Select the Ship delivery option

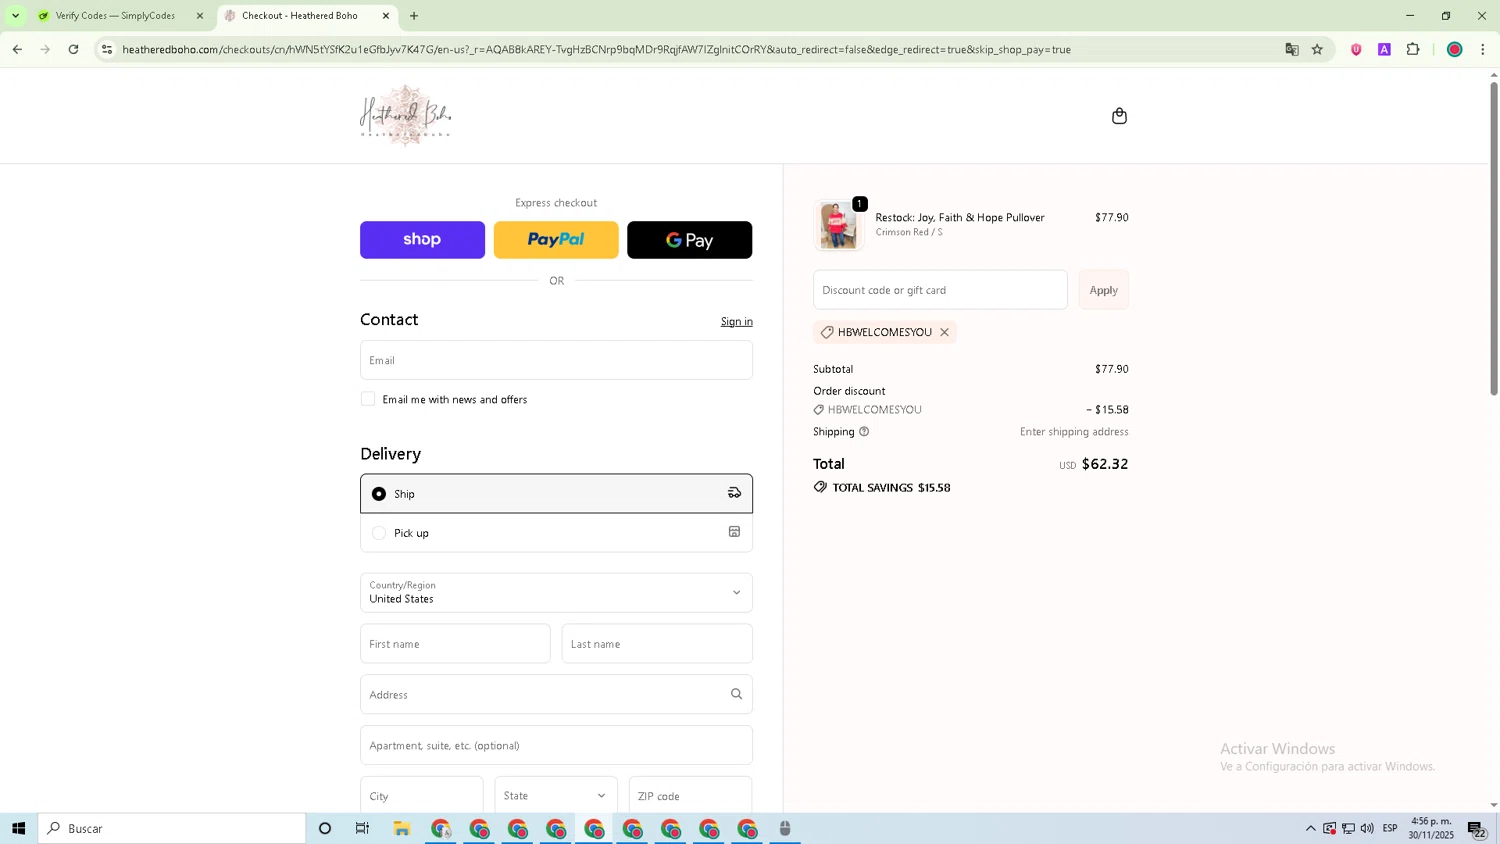556,493
